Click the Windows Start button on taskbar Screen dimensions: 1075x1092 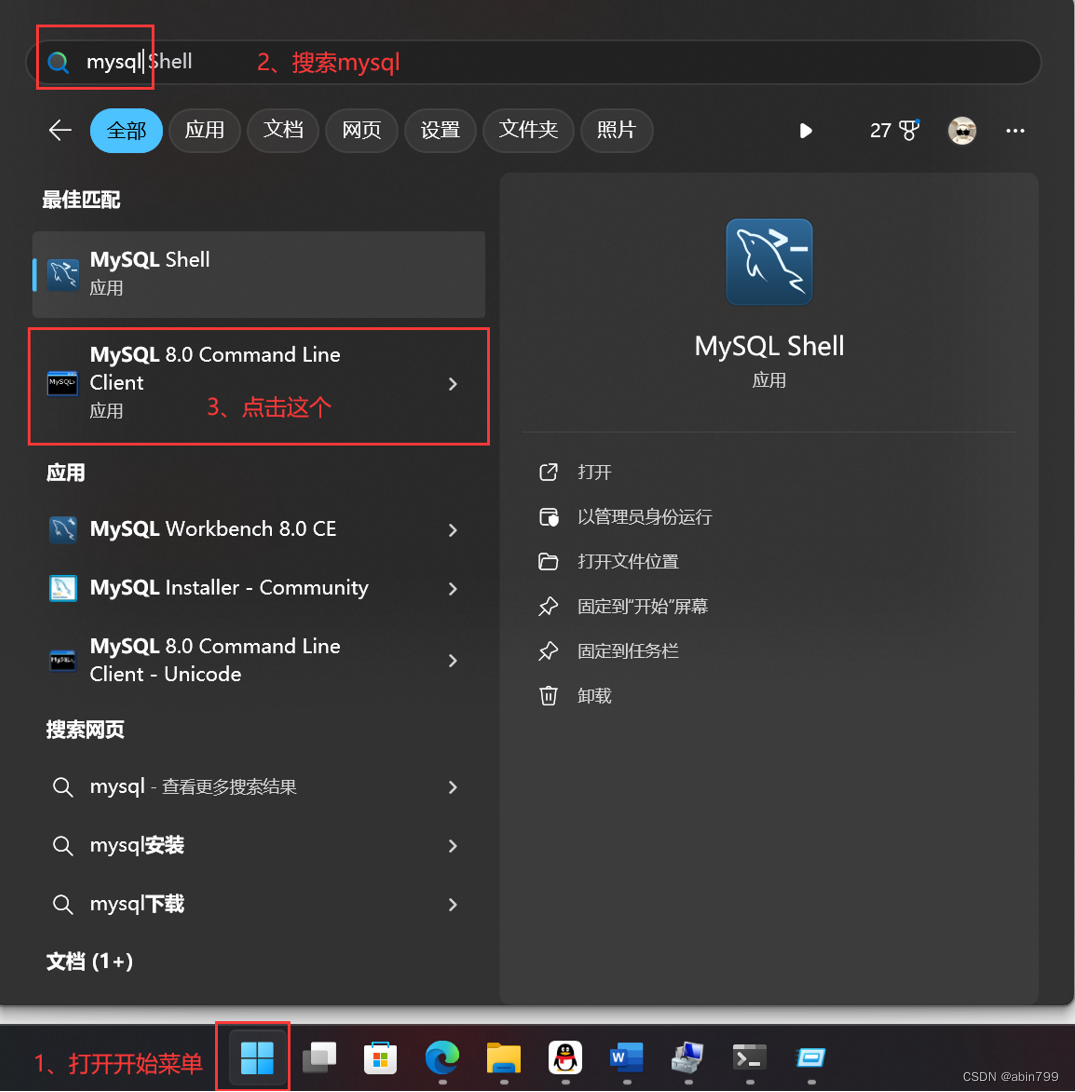tap(257, 1058)
